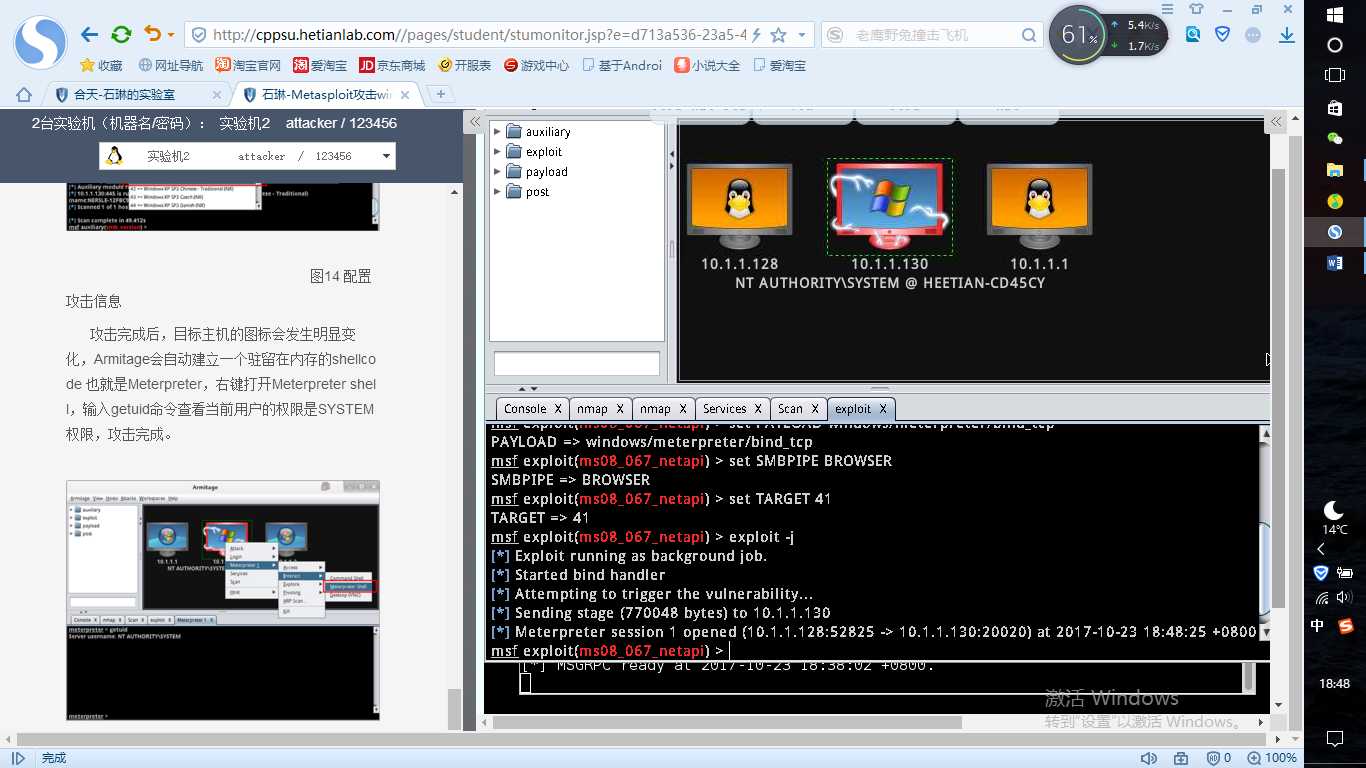
Task: Expand the auxiliary module folder
Action: click(497, 131)
